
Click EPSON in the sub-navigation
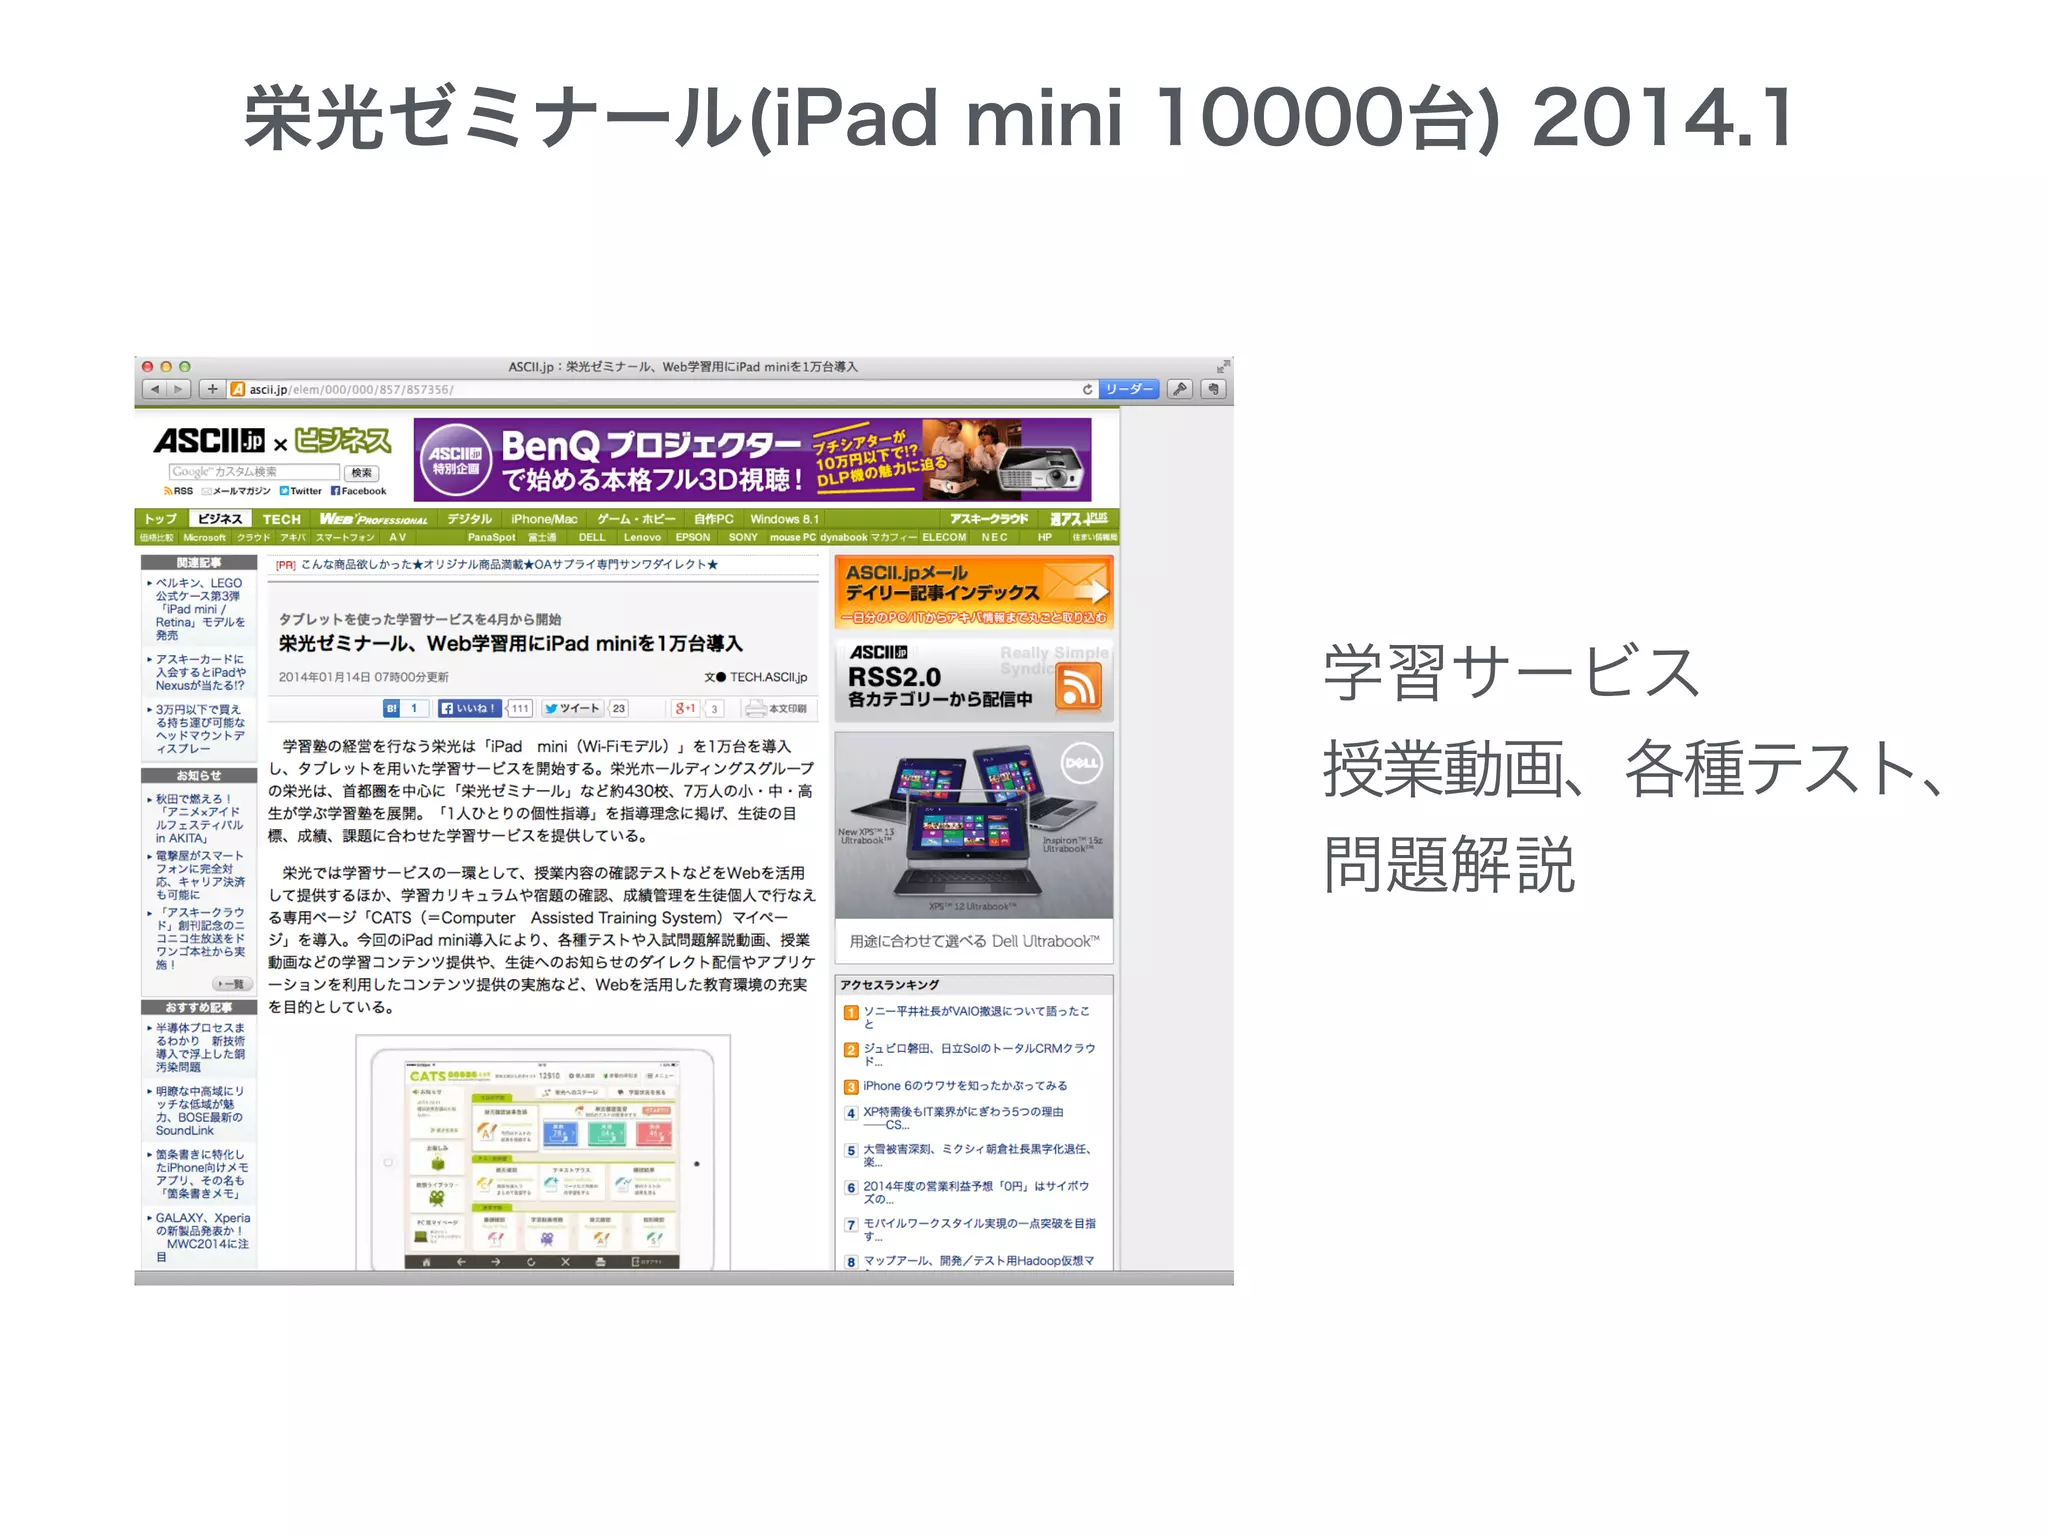pyautogui.click(x=693, y=538)
